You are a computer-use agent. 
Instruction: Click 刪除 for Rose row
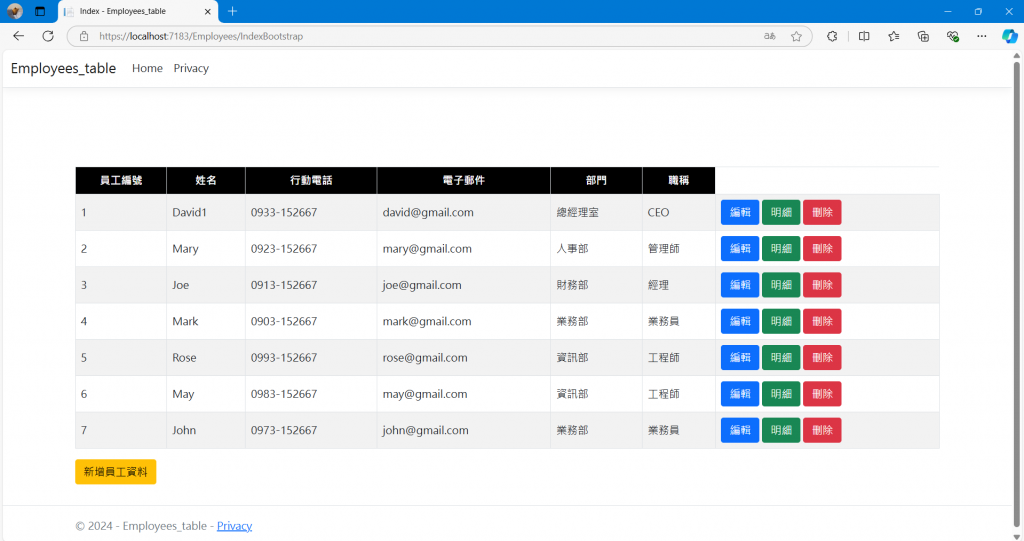[822, 357]
